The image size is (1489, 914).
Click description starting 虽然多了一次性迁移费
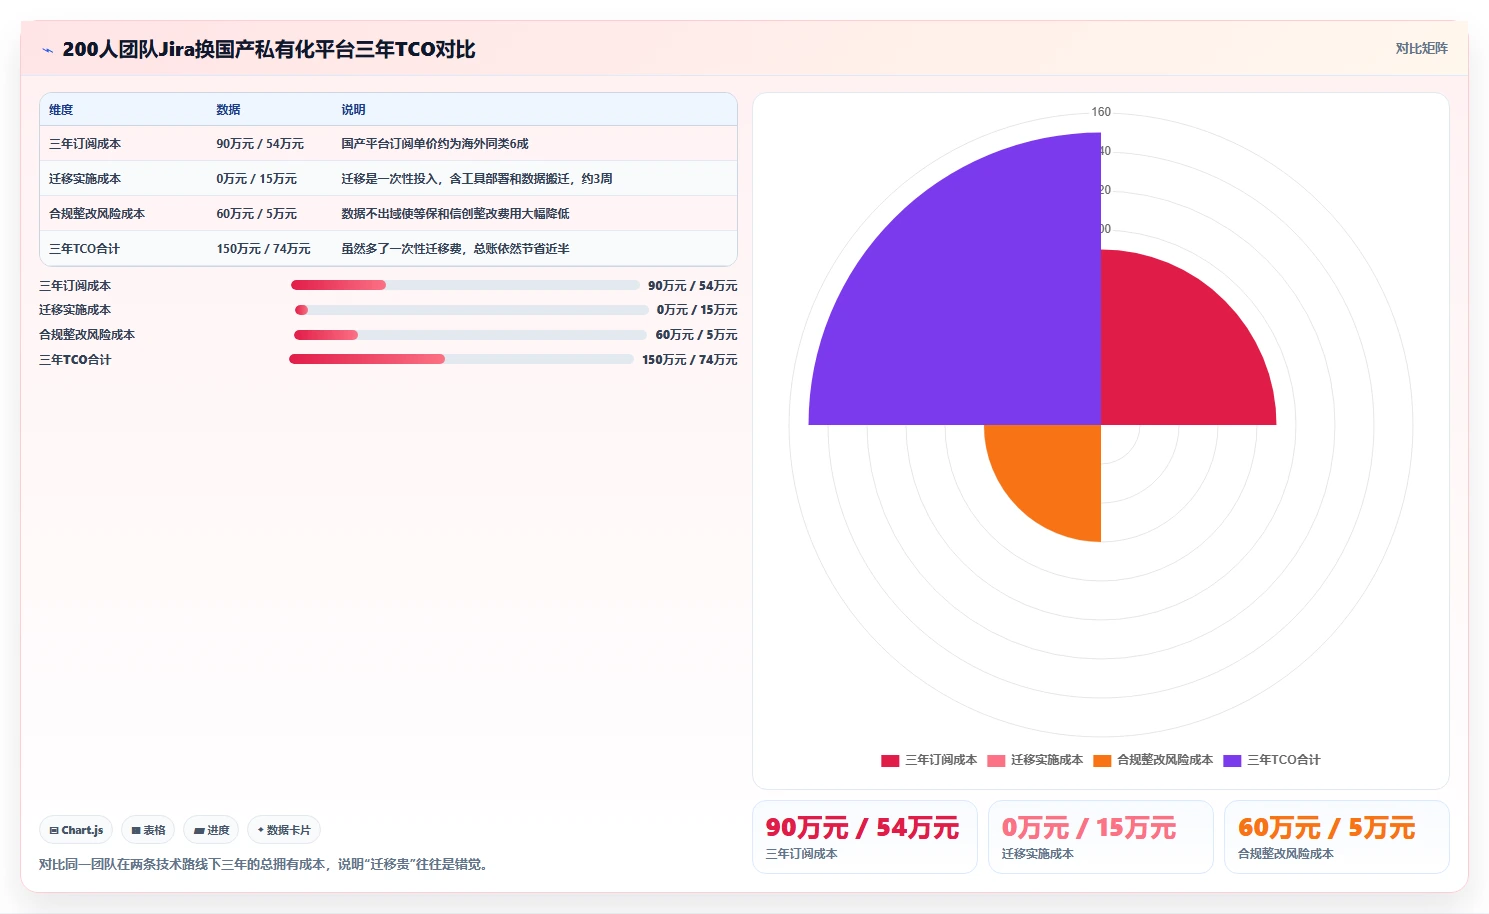(455, 249)
